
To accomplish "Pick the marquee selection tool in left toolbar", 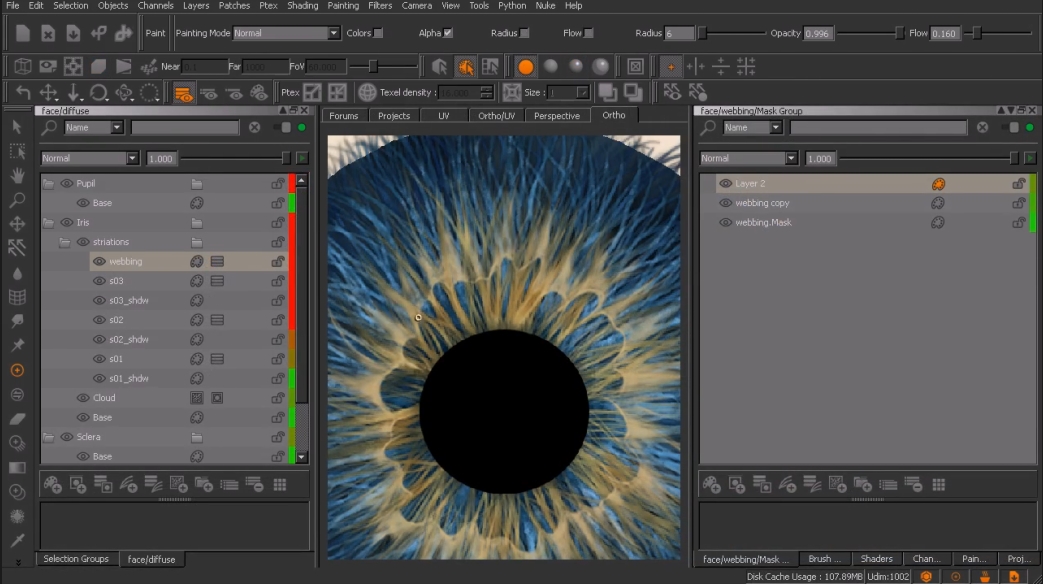I will [17, 152].
